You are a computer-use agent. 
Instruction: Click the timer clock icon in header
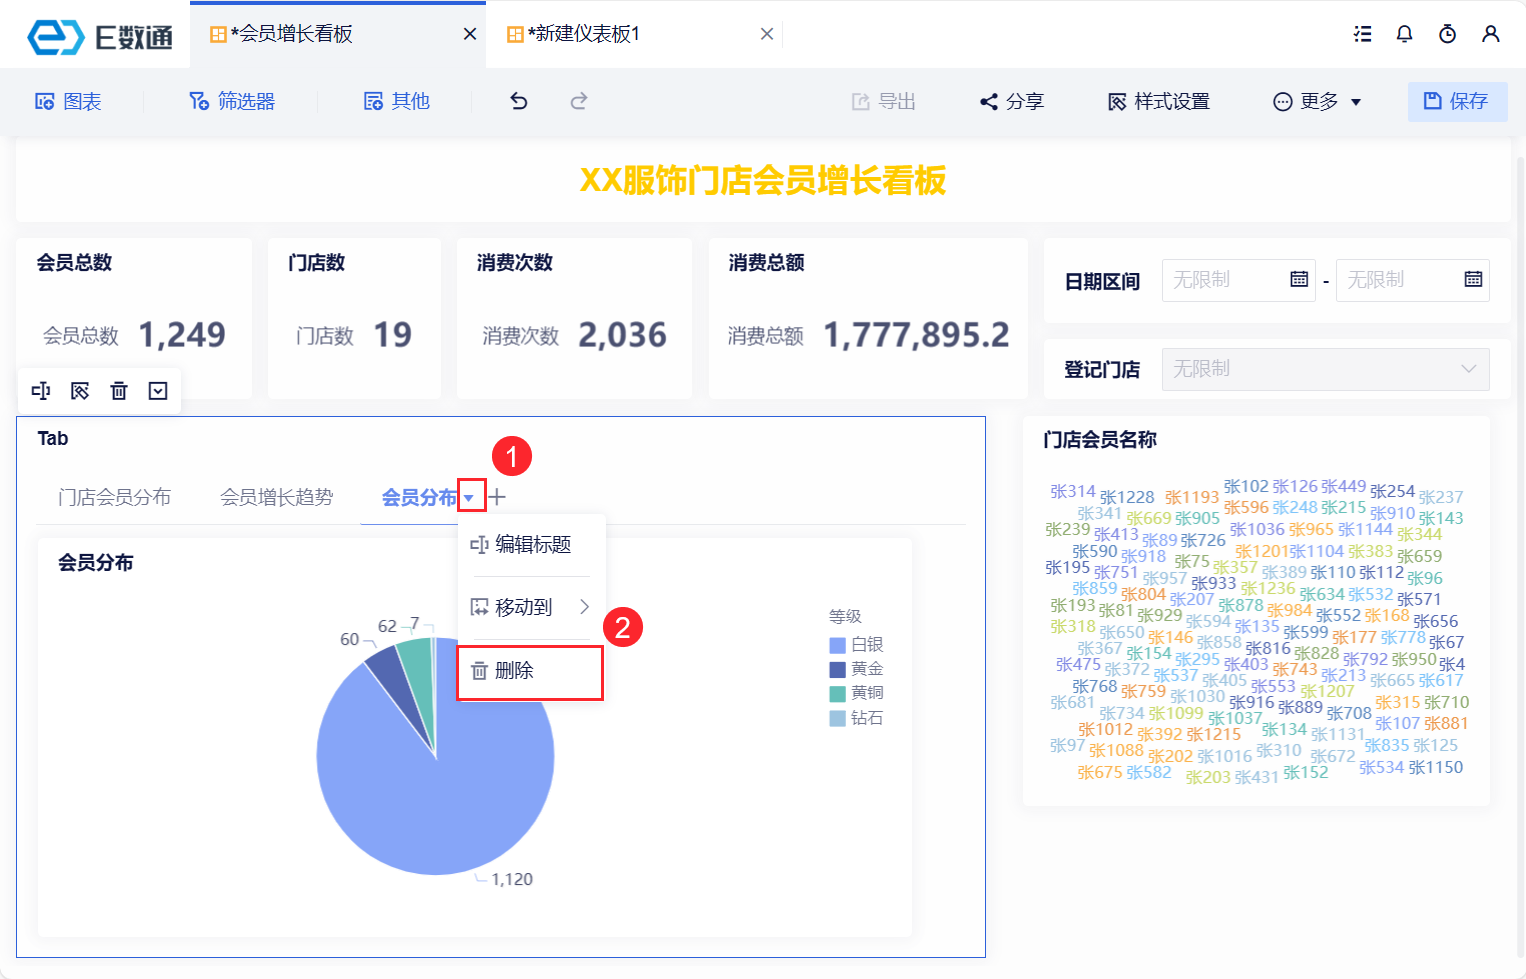click(1447, 34)
